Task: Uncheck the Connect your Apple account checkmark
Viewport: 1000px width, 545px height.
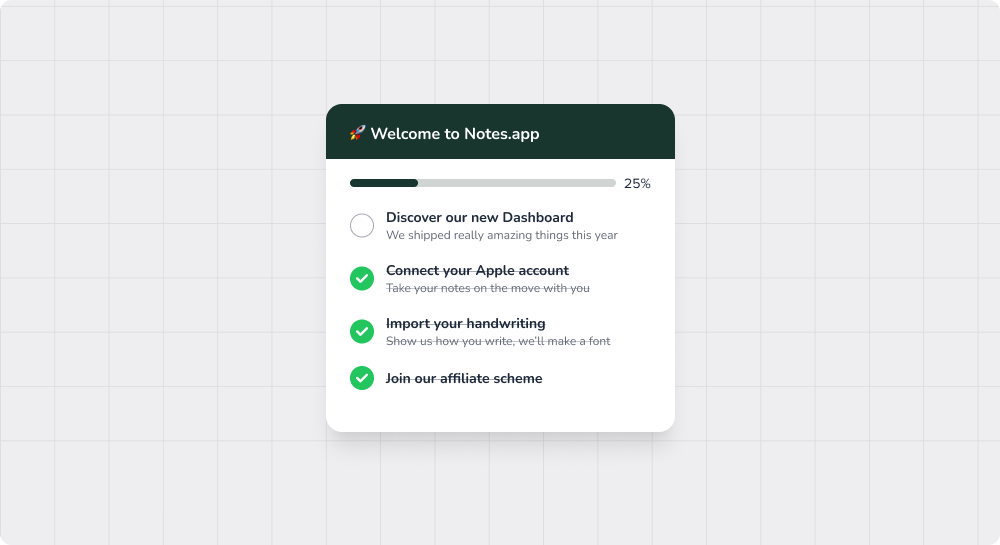Action: pos(362,279)
